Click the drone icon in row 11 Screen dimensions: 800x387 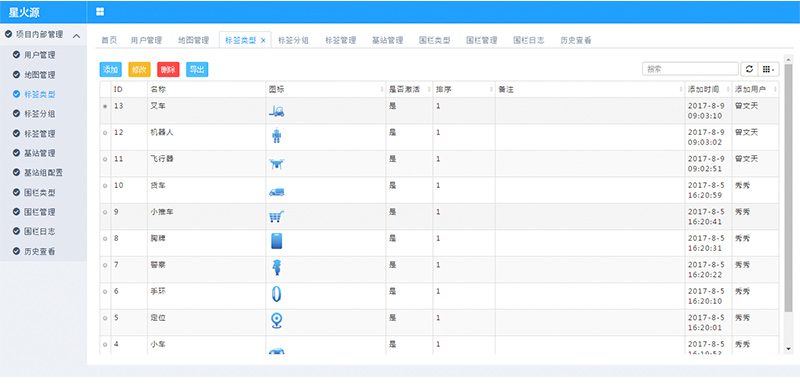(x=277, y=164)
